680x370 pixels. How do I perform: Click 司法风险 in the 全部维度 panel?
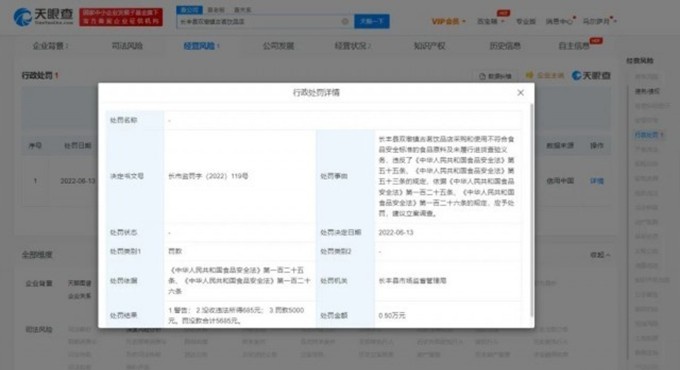coord(39,330)
